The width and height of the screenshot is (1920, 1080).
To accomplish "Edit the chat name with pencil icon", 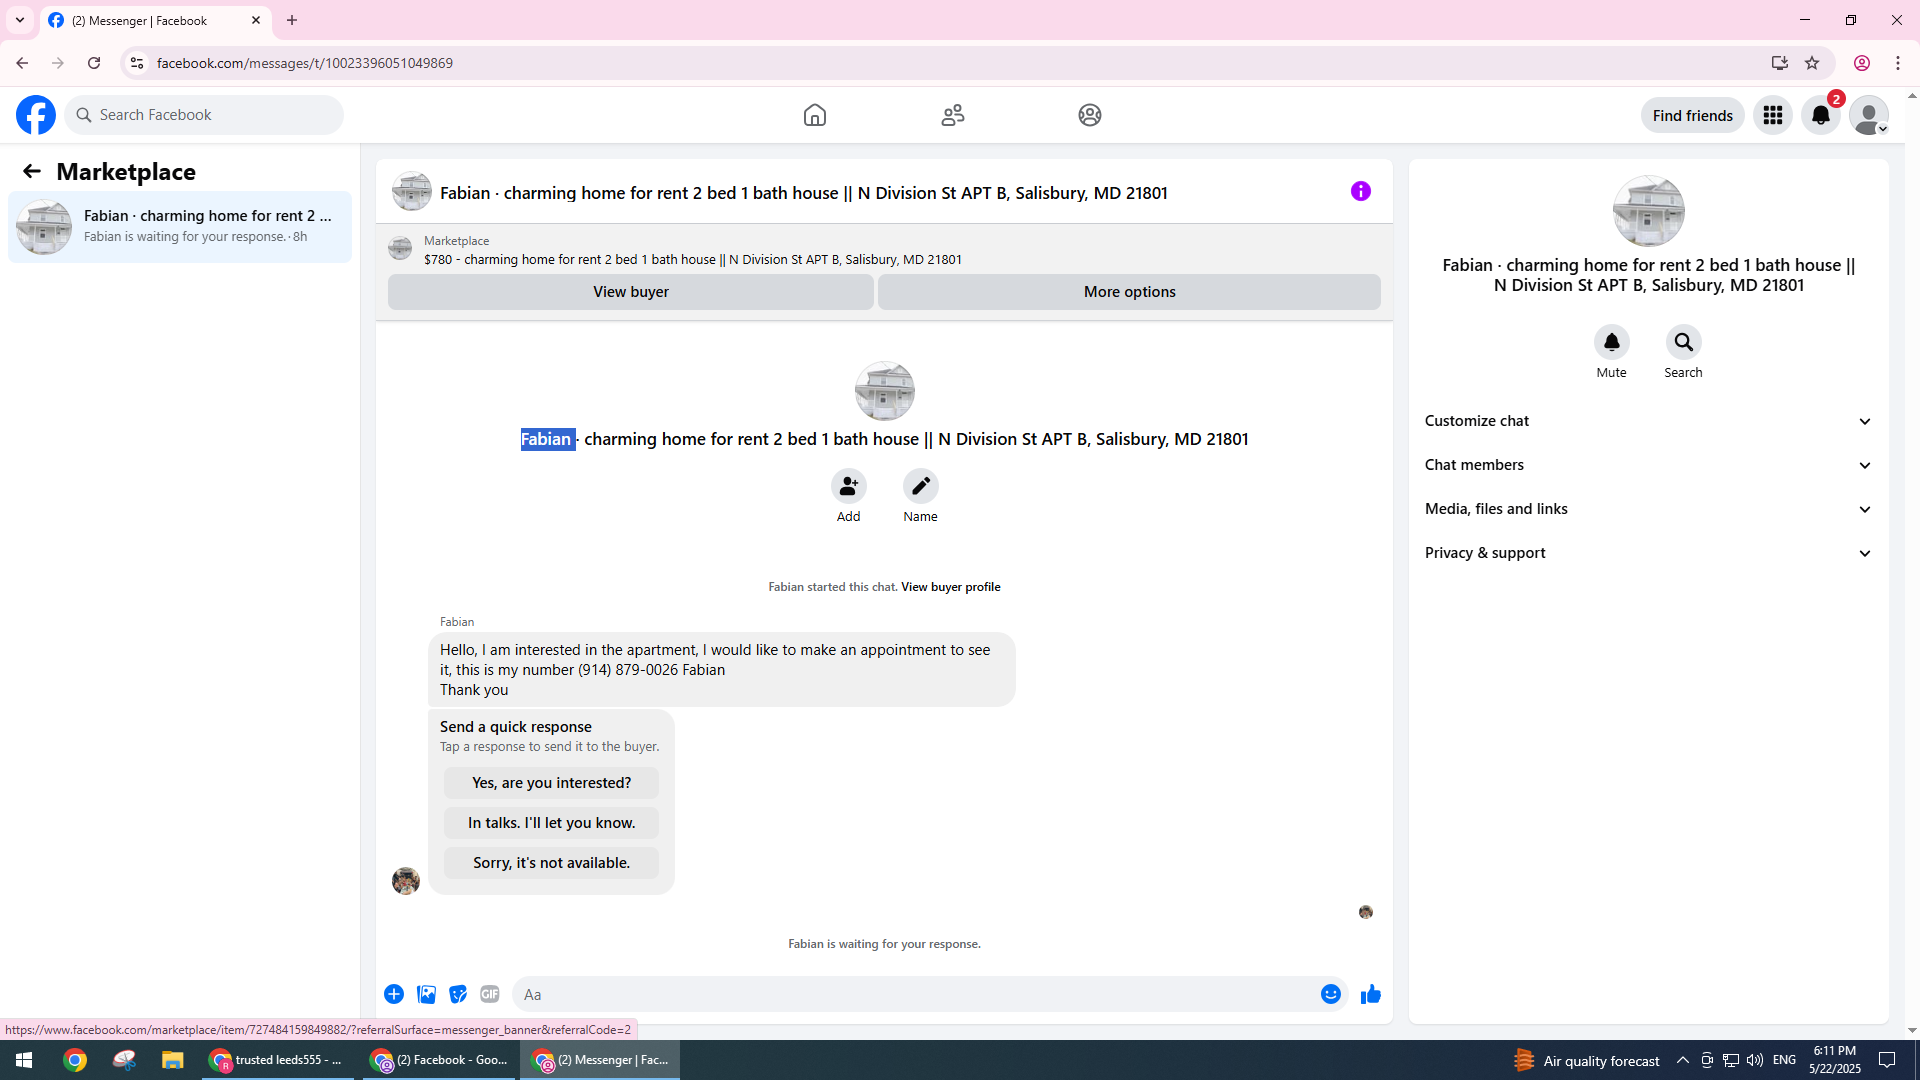I will (921, 486).
